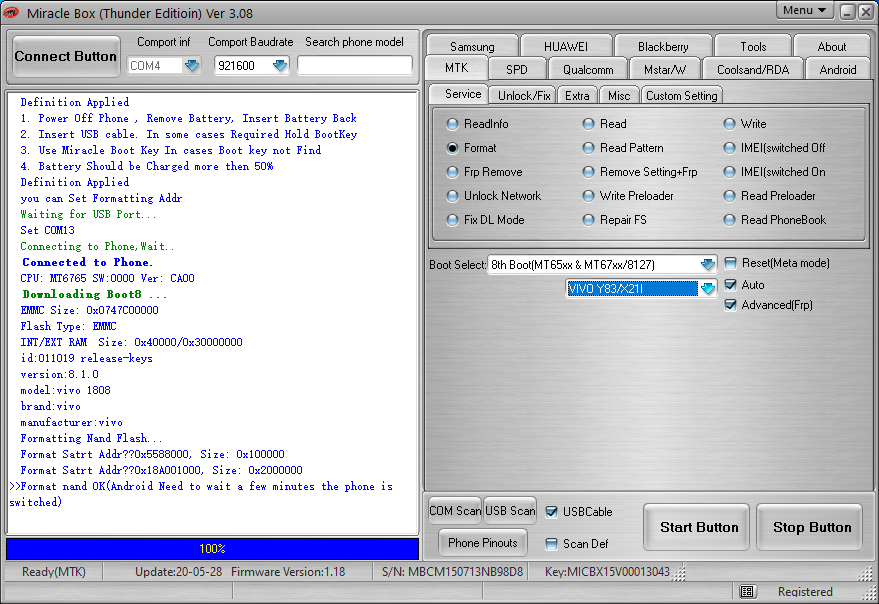This screenshot has width=879, height=604.
Task: Switch to the SPD tab
Action: click(x=516, y=70)
